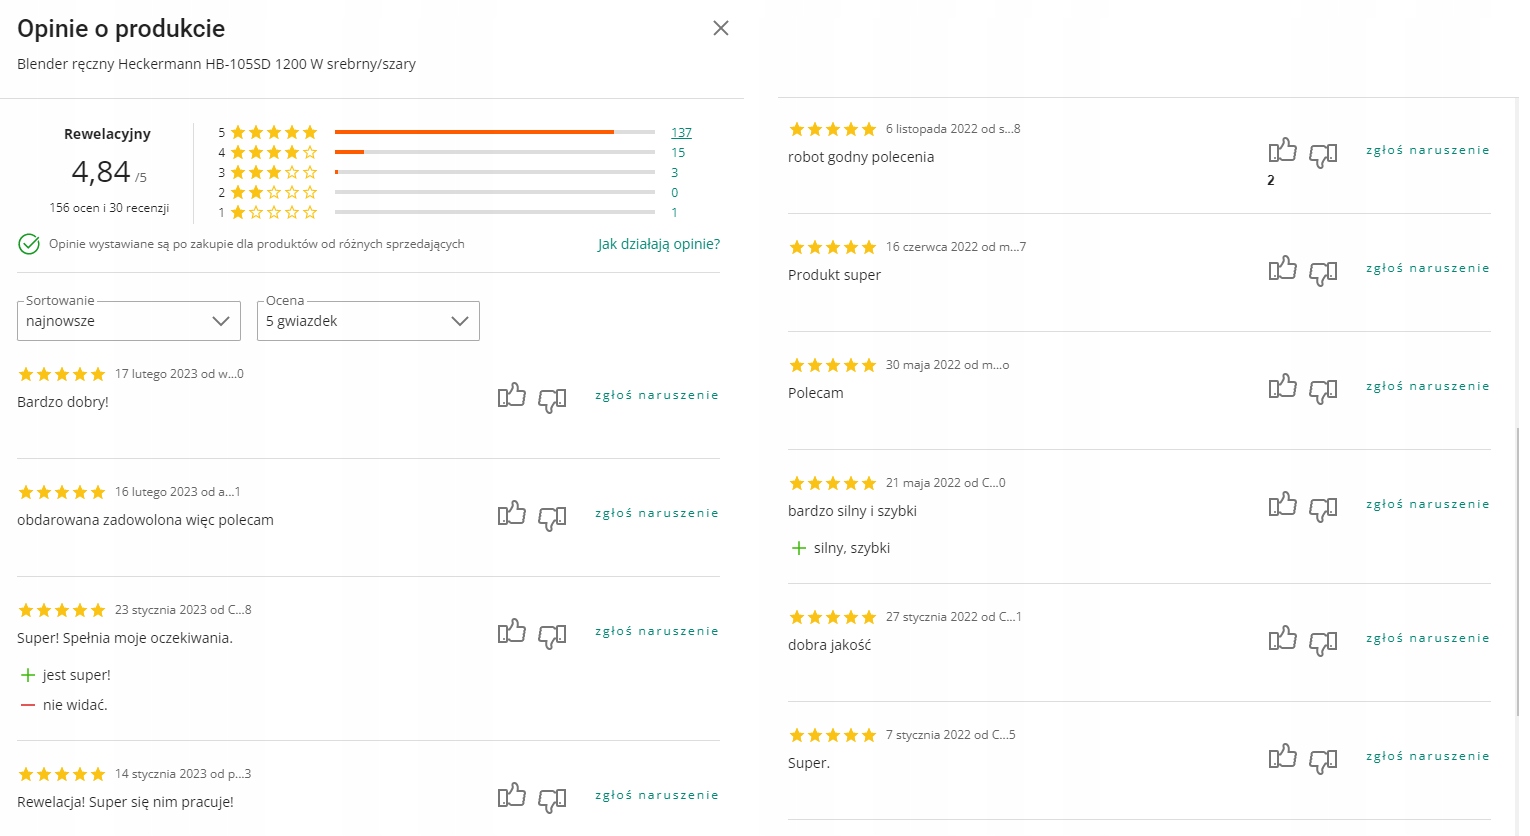1530x836 pixels.
Task: Open 'Jak działają opinie?' link
Action: coord(659,244)
